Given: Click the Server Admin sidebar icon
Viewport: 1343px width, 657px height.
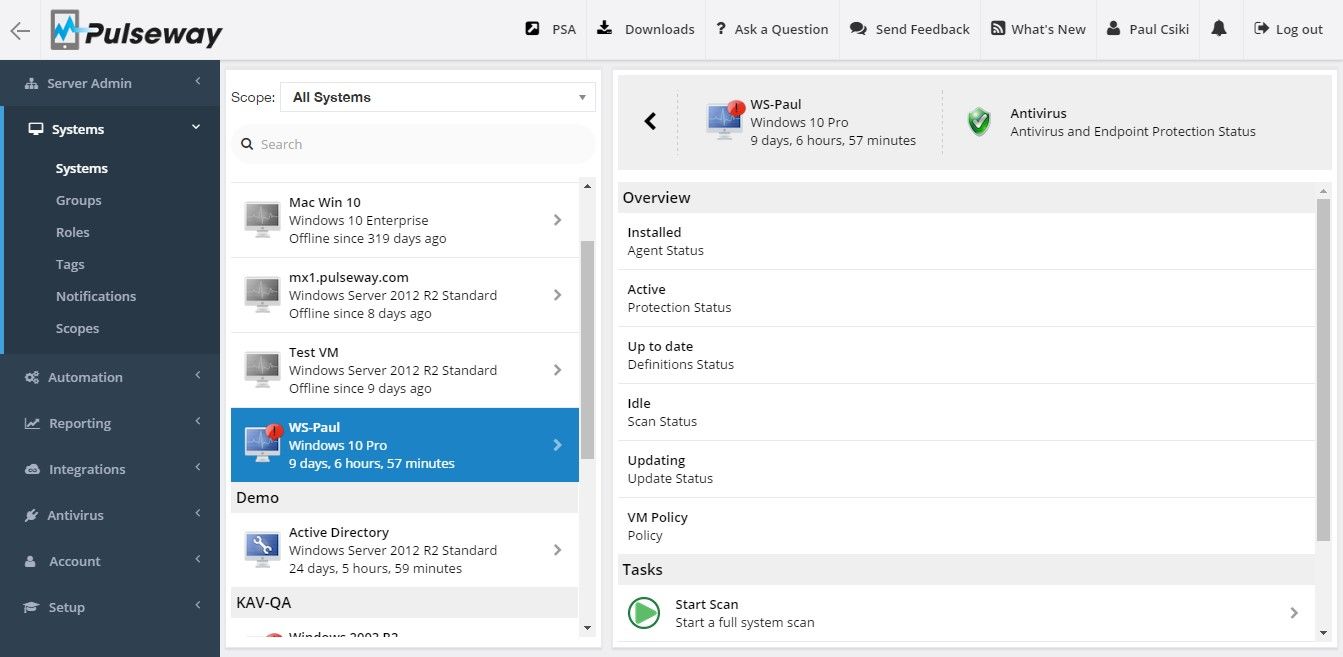Looking at the screenshot, I should coord(31,83).
